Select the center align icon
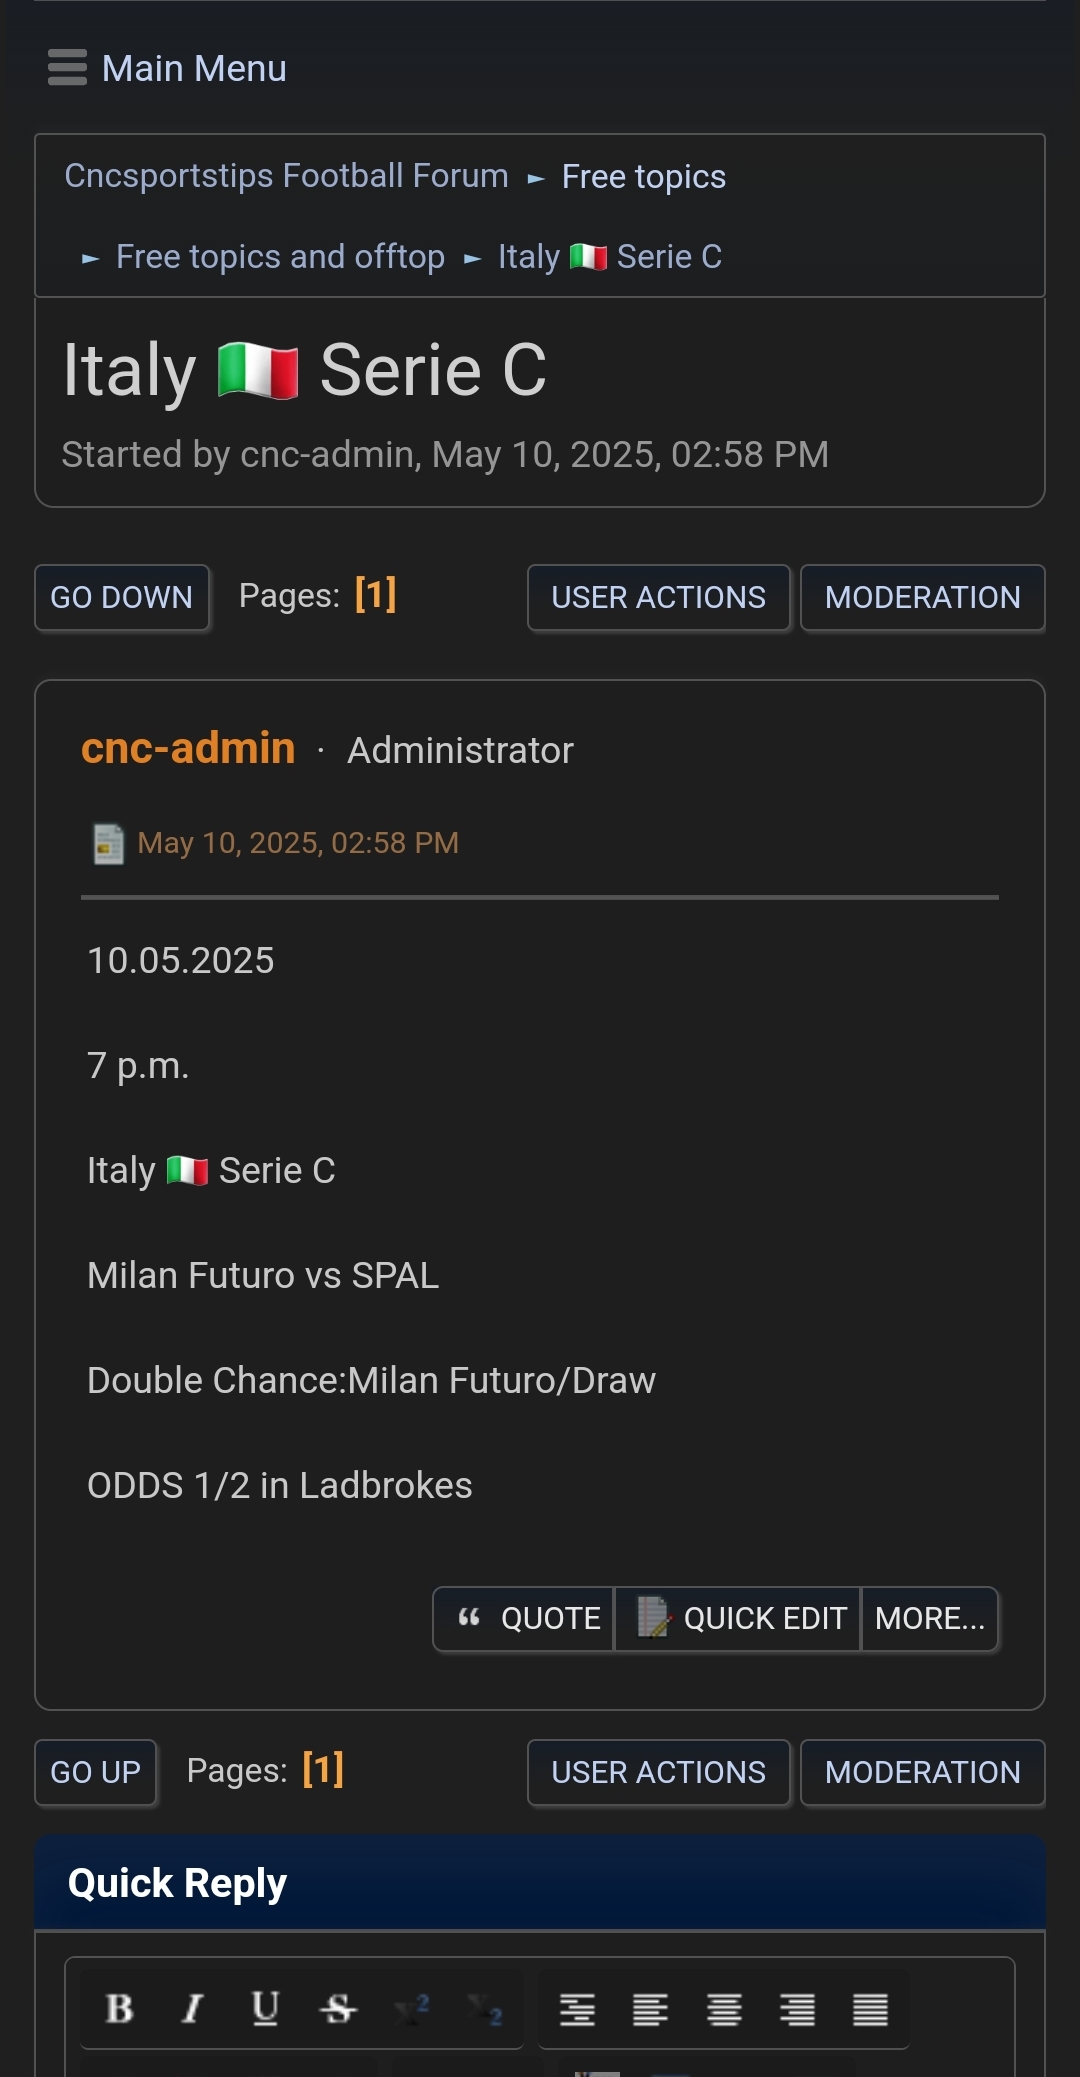 point(724,2009)
